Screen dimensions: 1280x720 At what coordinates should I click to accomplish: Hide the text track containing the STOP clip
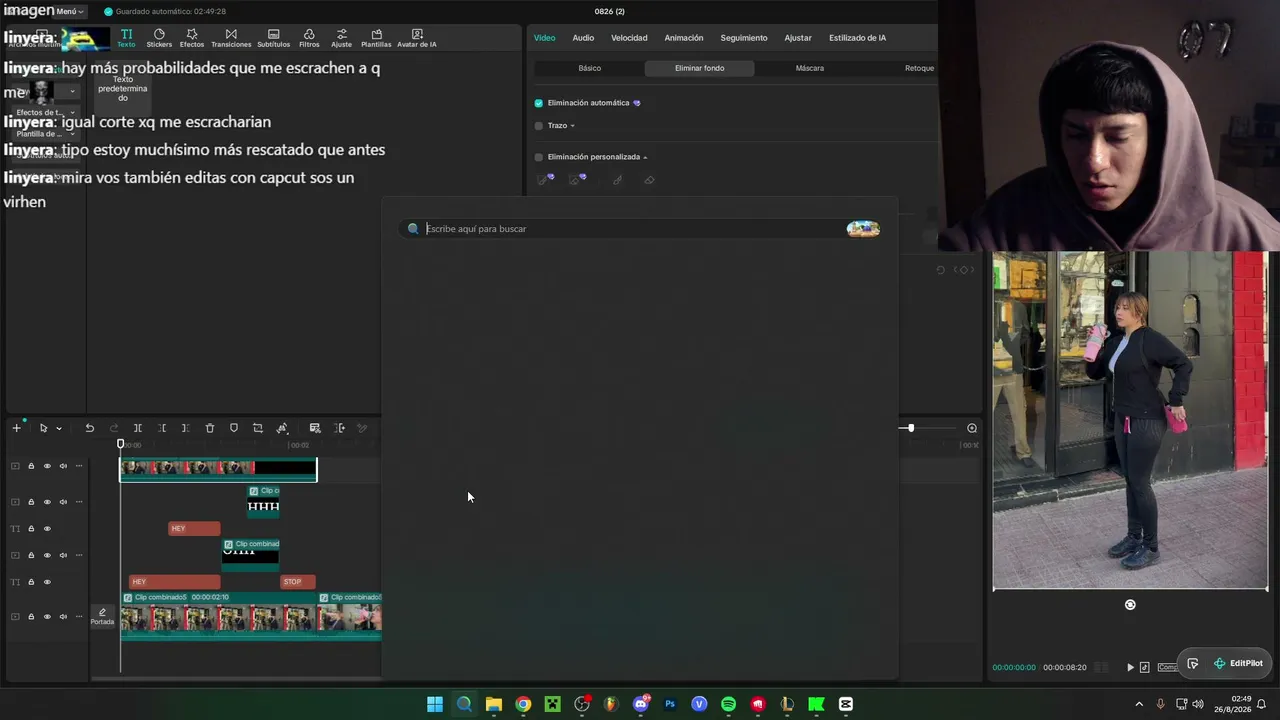[47, 582]
